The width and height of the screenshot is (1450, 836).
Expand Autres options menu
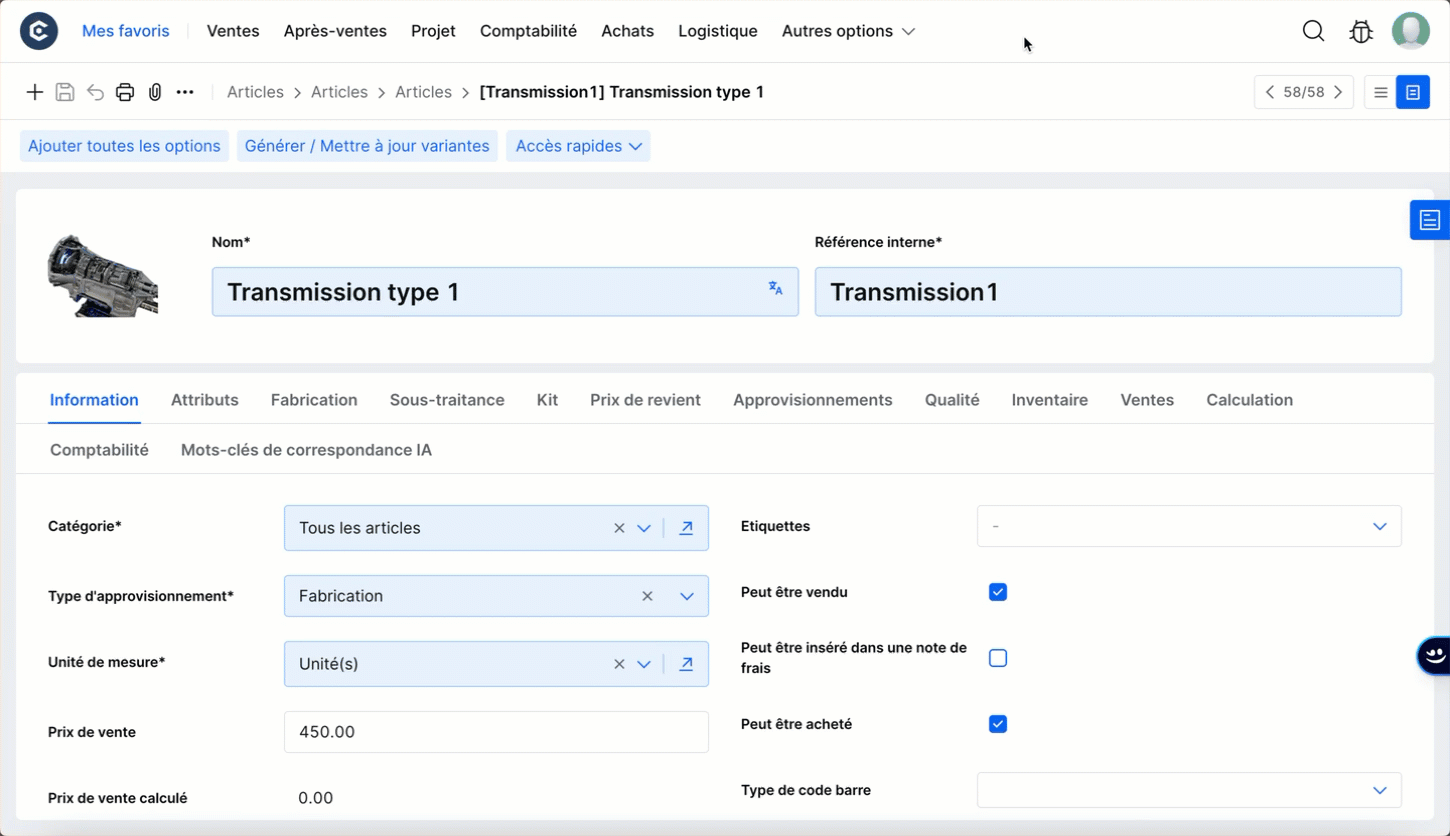[848, 31]
